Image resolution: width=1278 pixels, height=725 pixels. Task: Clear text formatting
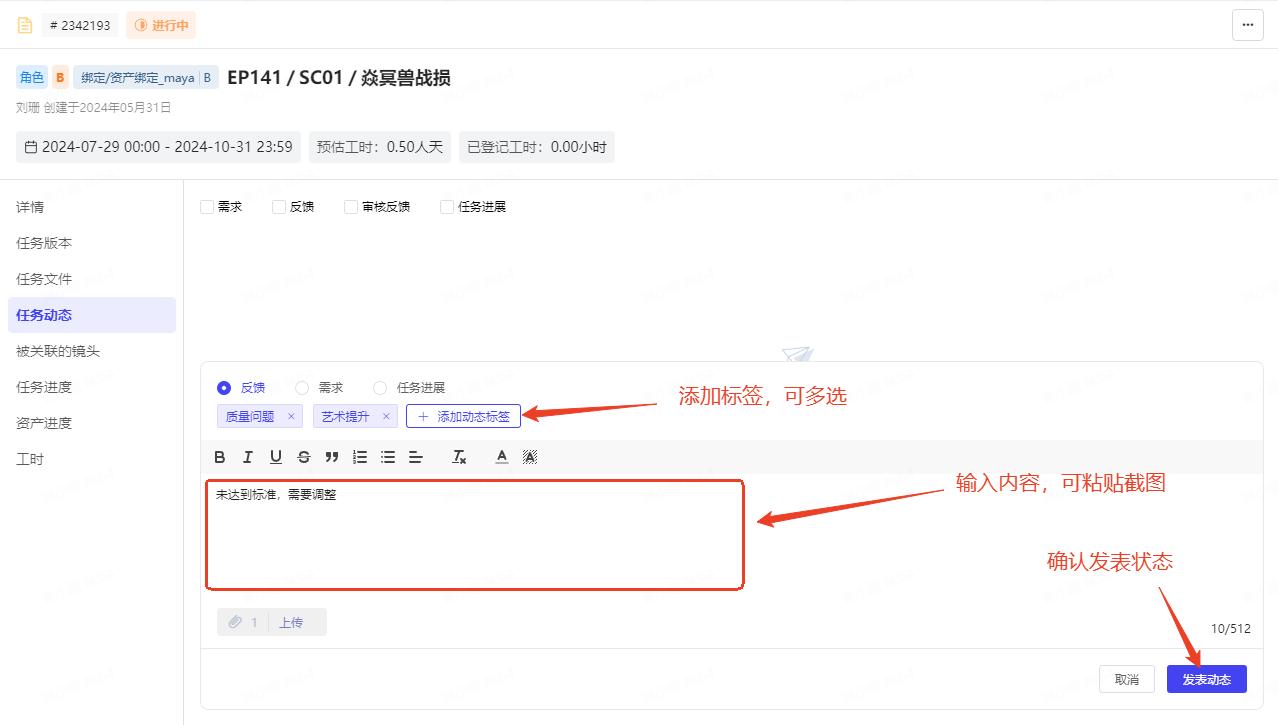pos(459,457)
